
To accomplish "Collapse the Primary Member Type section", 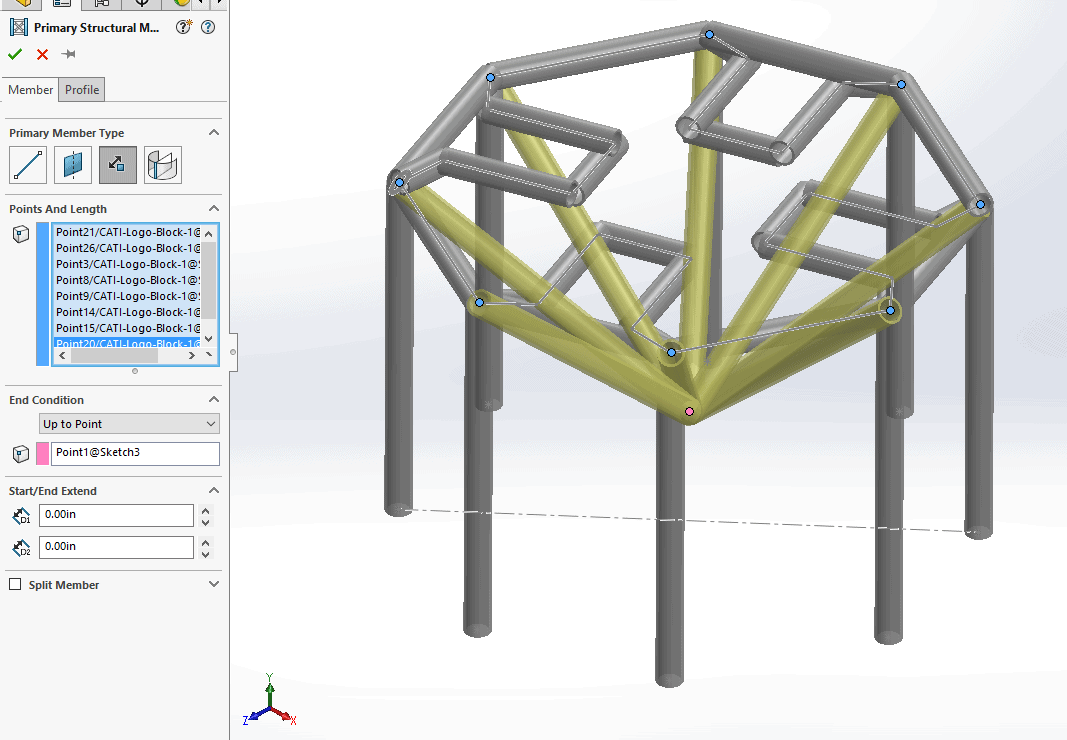I will (x=214, y=133).
